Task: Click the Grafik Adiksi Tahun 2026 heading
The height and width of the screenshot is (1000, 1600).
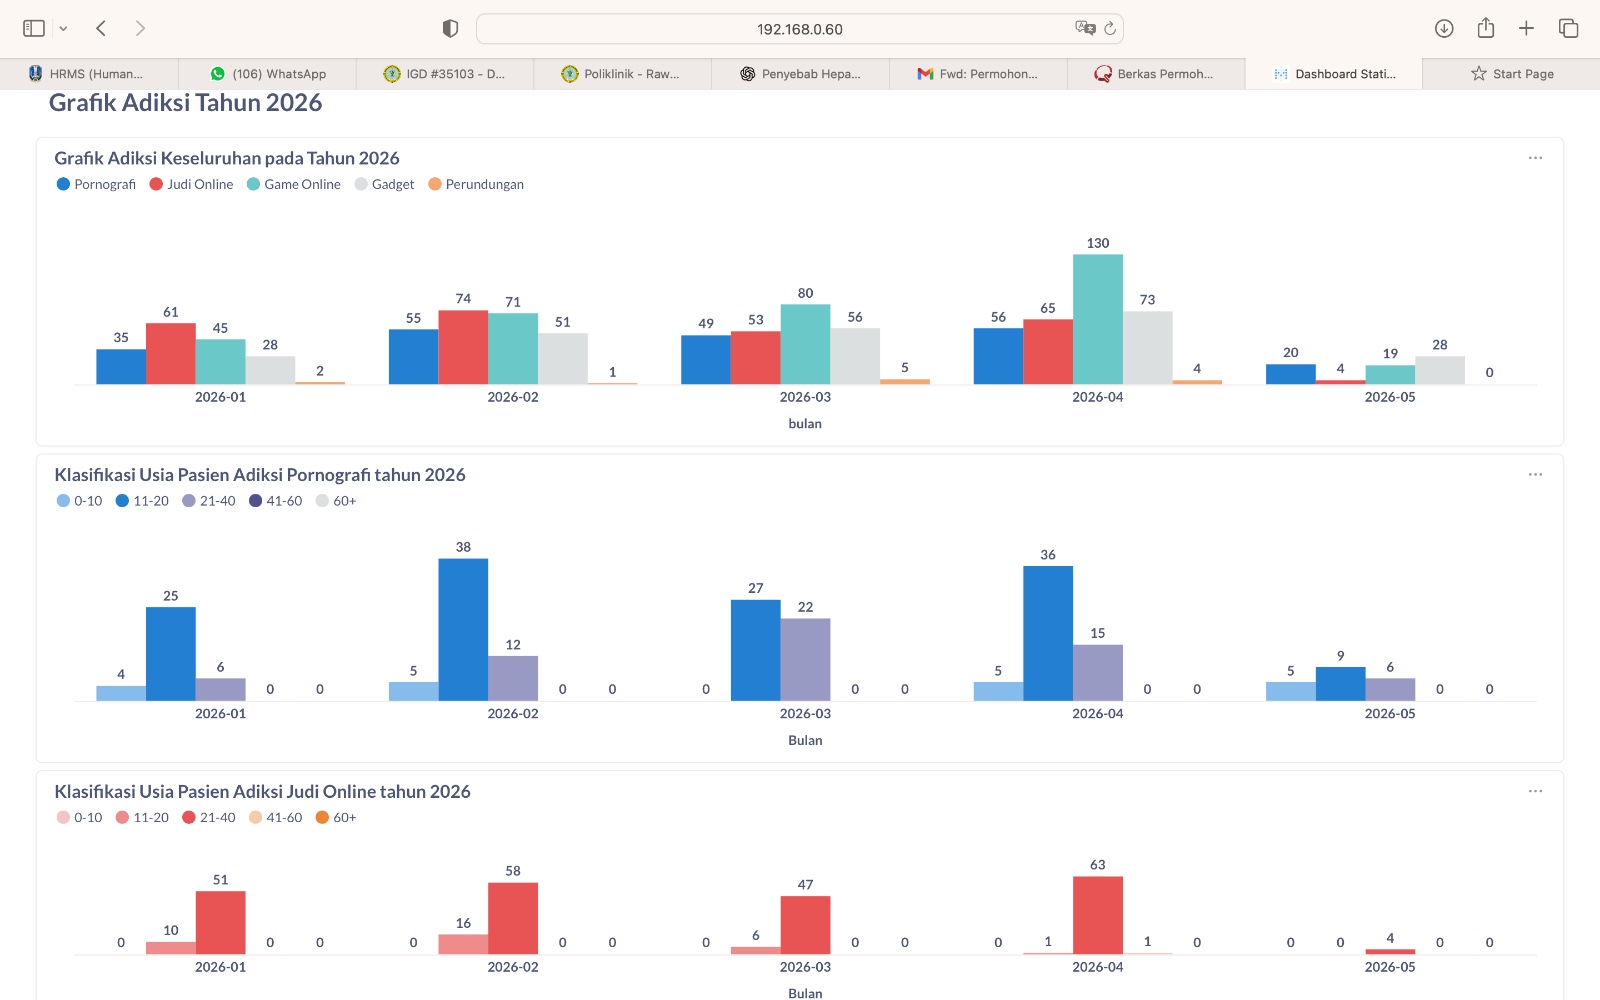Action: [185, 103]
